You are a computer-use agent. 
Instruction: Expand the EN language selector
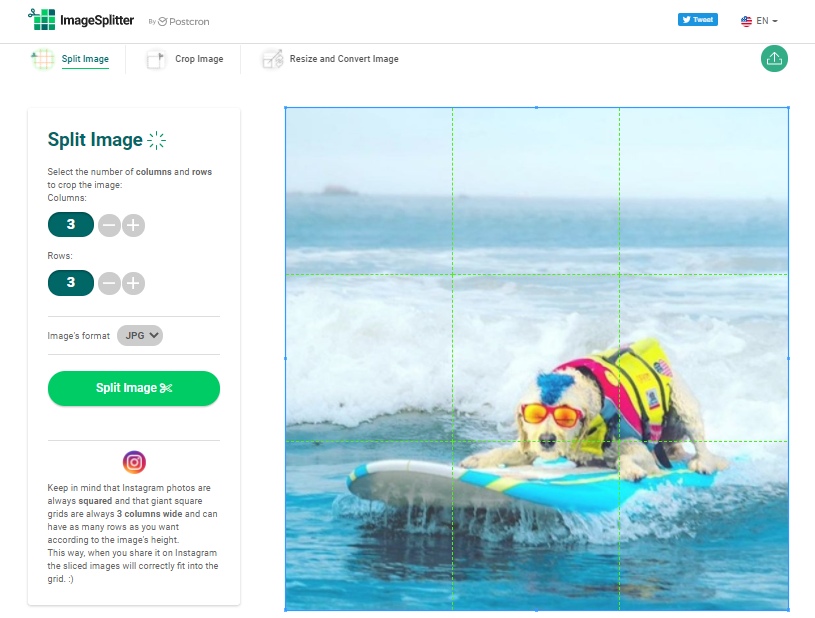pos(759,21)
